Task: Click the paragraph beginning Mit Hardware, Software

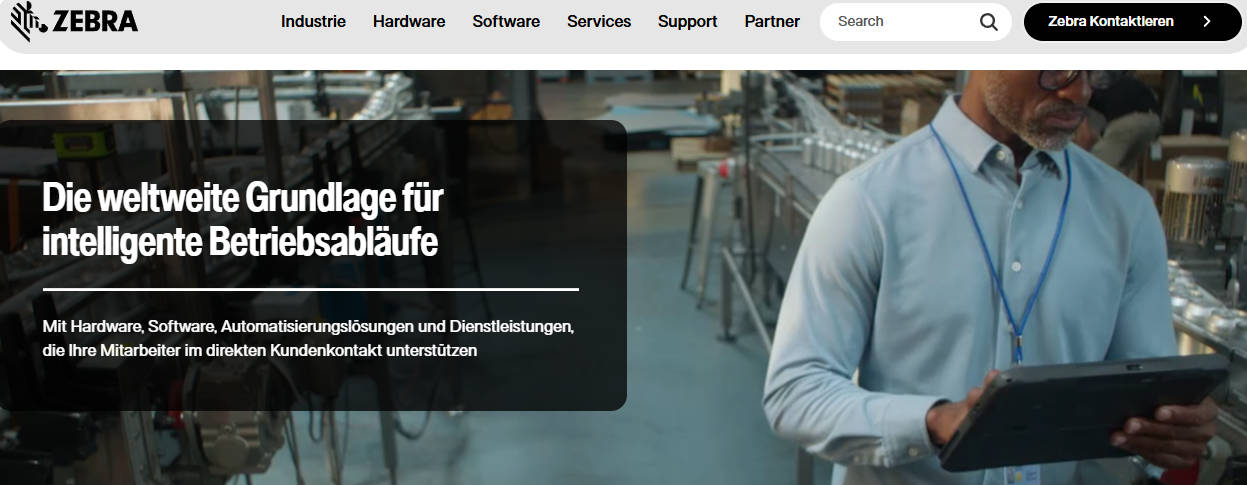Action: coord(308,339)
